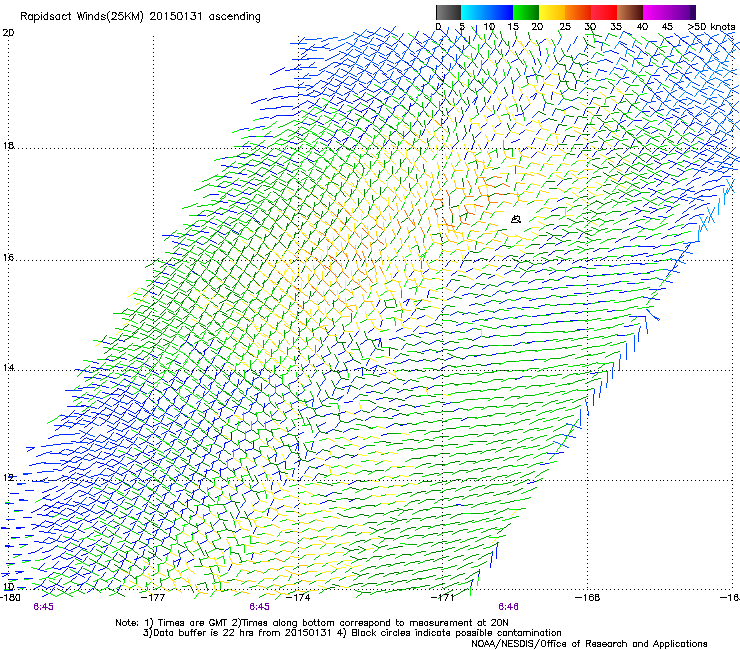Click the longitude axis label '-177'
The image size is (740, 650).
153,597
